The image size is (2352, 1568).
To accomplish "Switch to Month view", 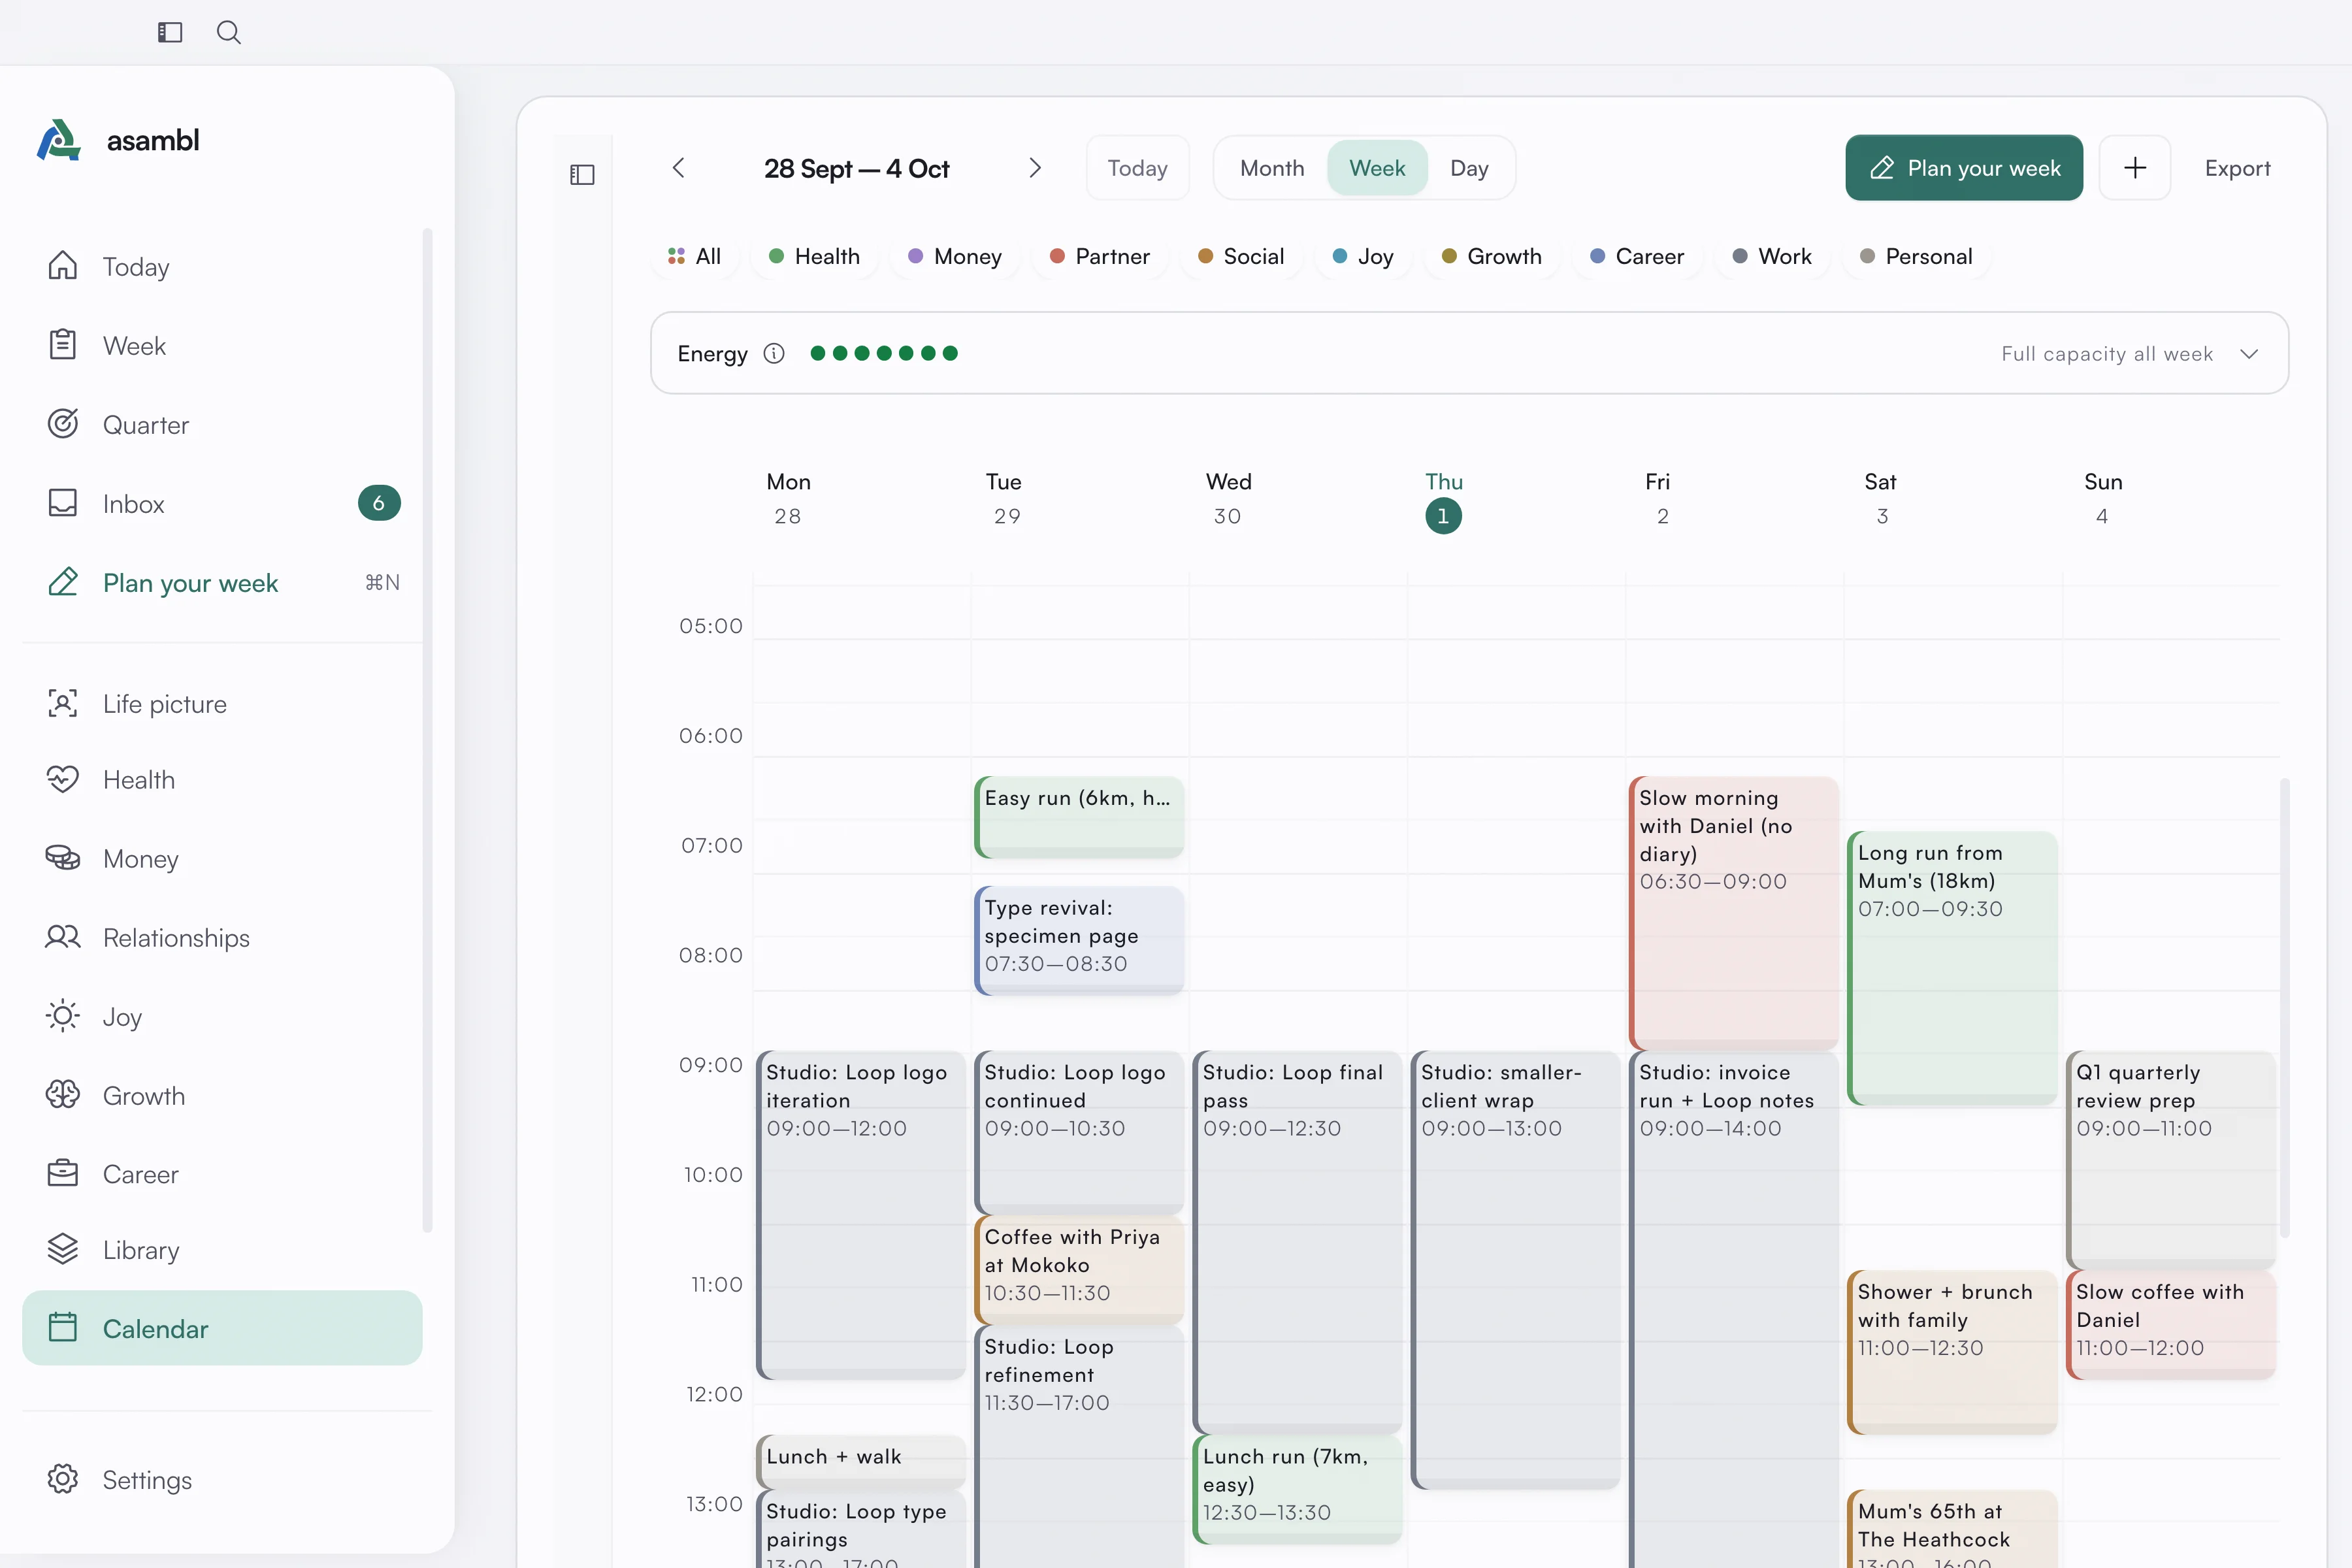I will [1272, 168].
